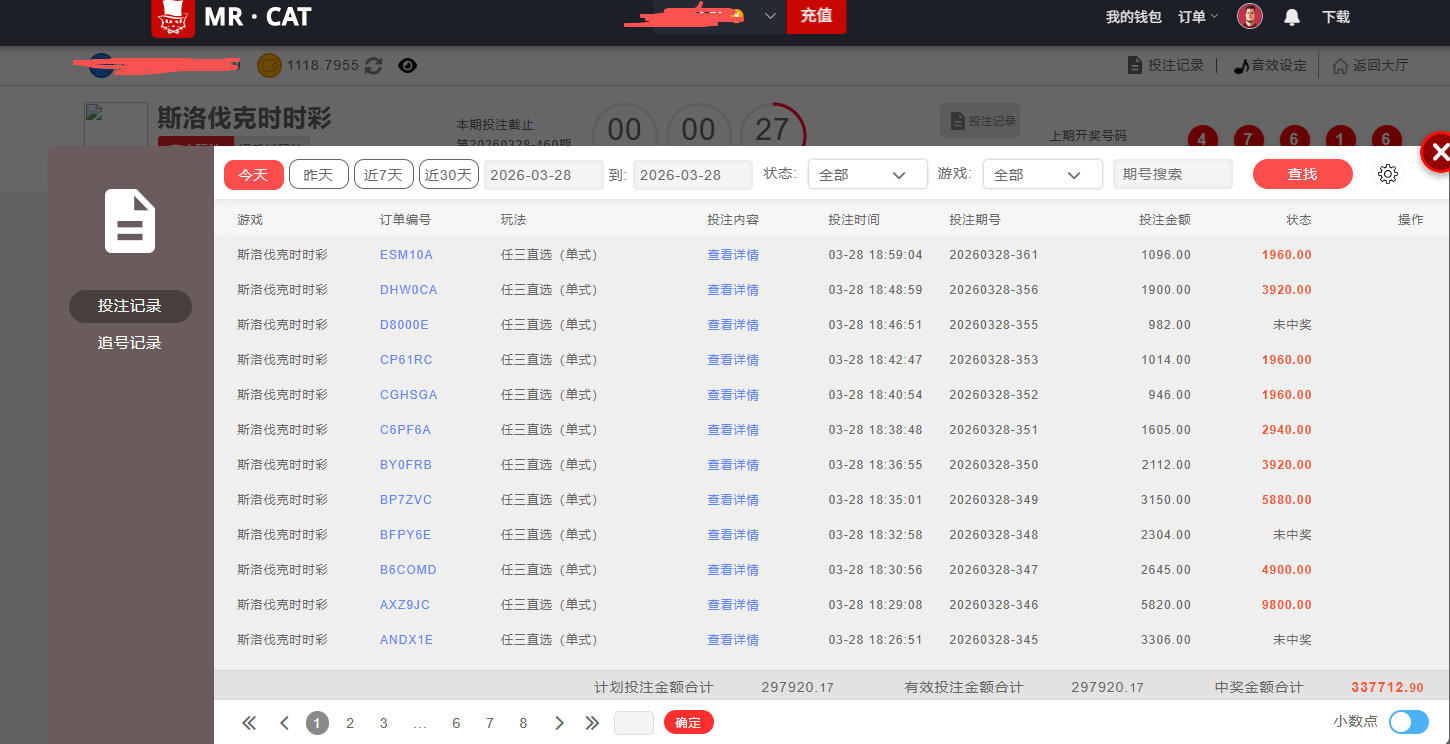
Task: Click the 期号搜索 input field
Action: 1172,174
